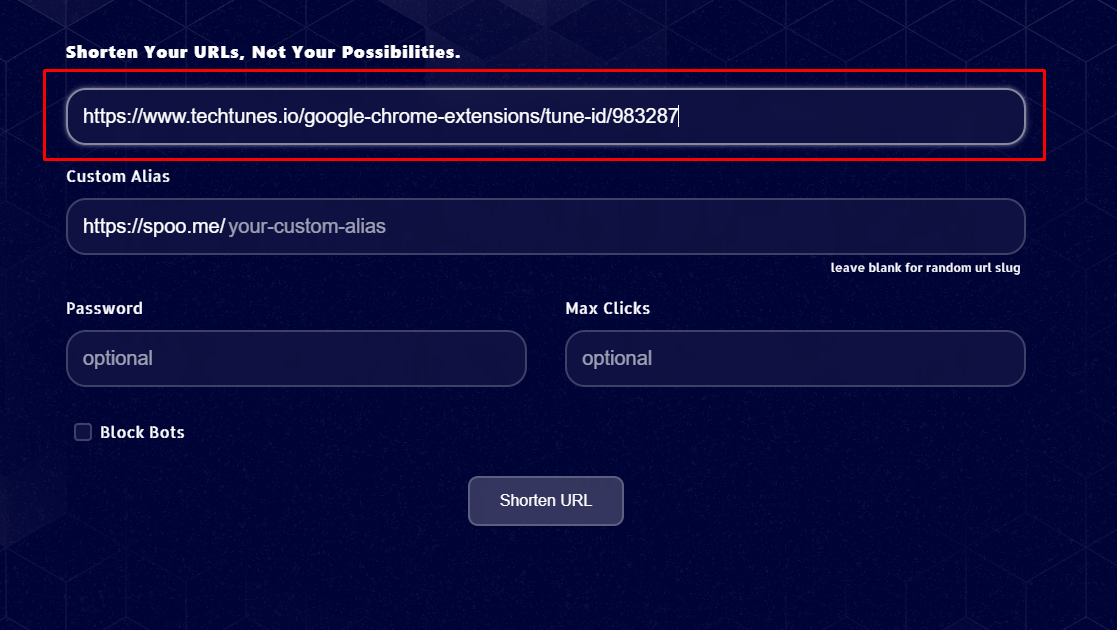Click the "Custom Alias" field label

coord(118,176)
